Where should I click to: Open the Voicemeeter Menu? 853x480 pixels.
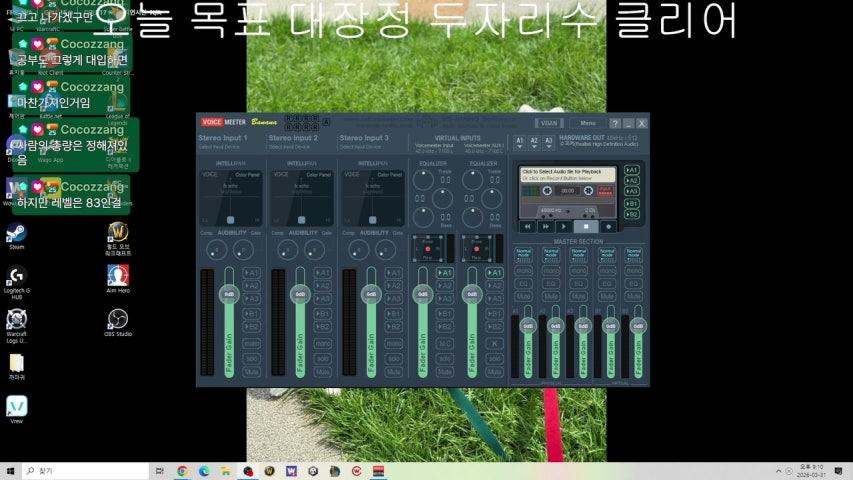[x=587, y=123]
